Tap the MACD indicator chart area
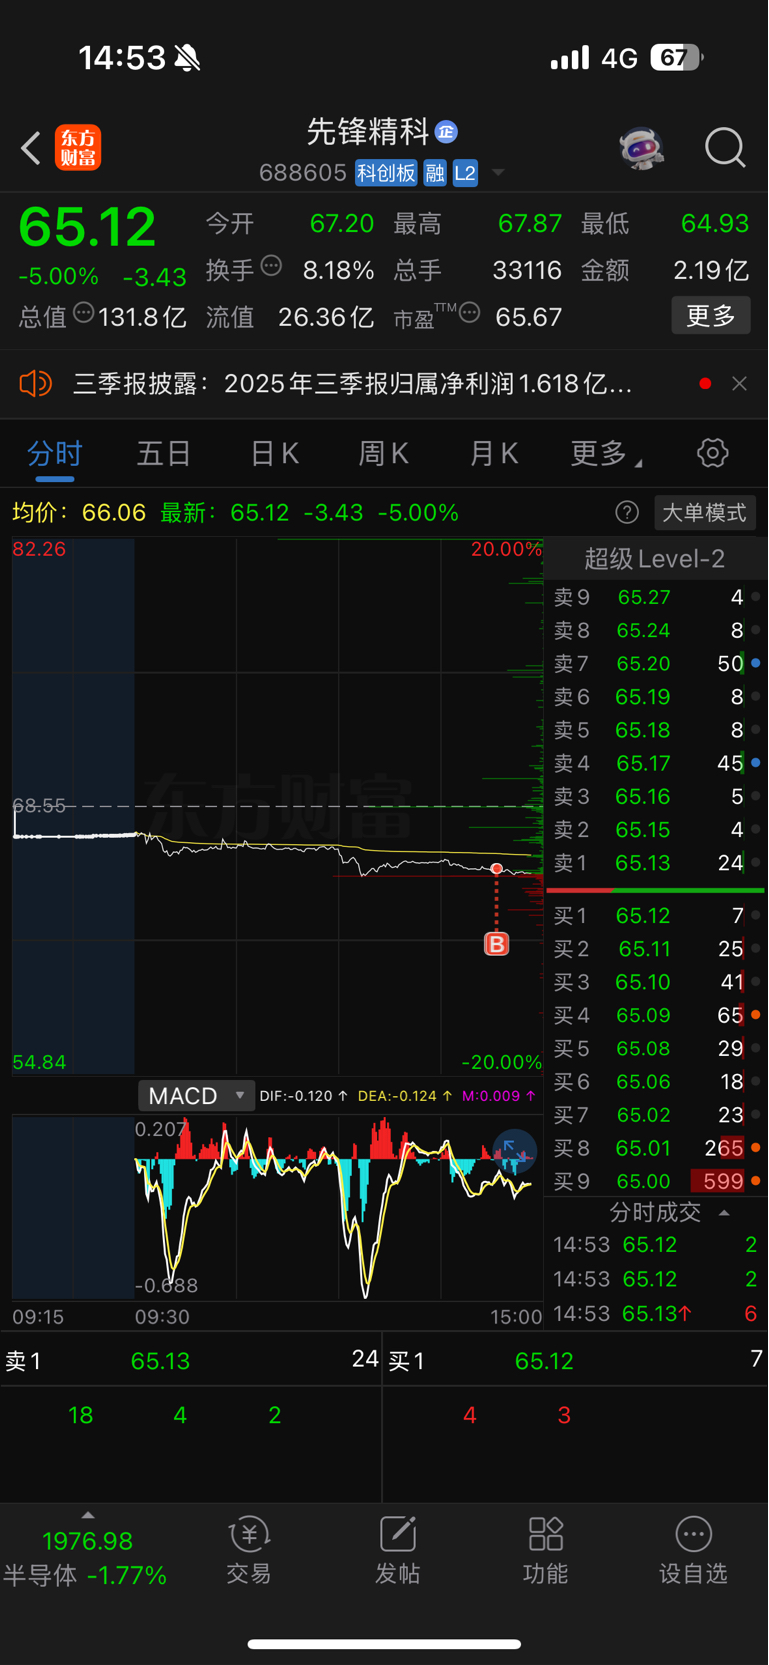This screenshot has width=769, height=1665. pos(277,1208)
